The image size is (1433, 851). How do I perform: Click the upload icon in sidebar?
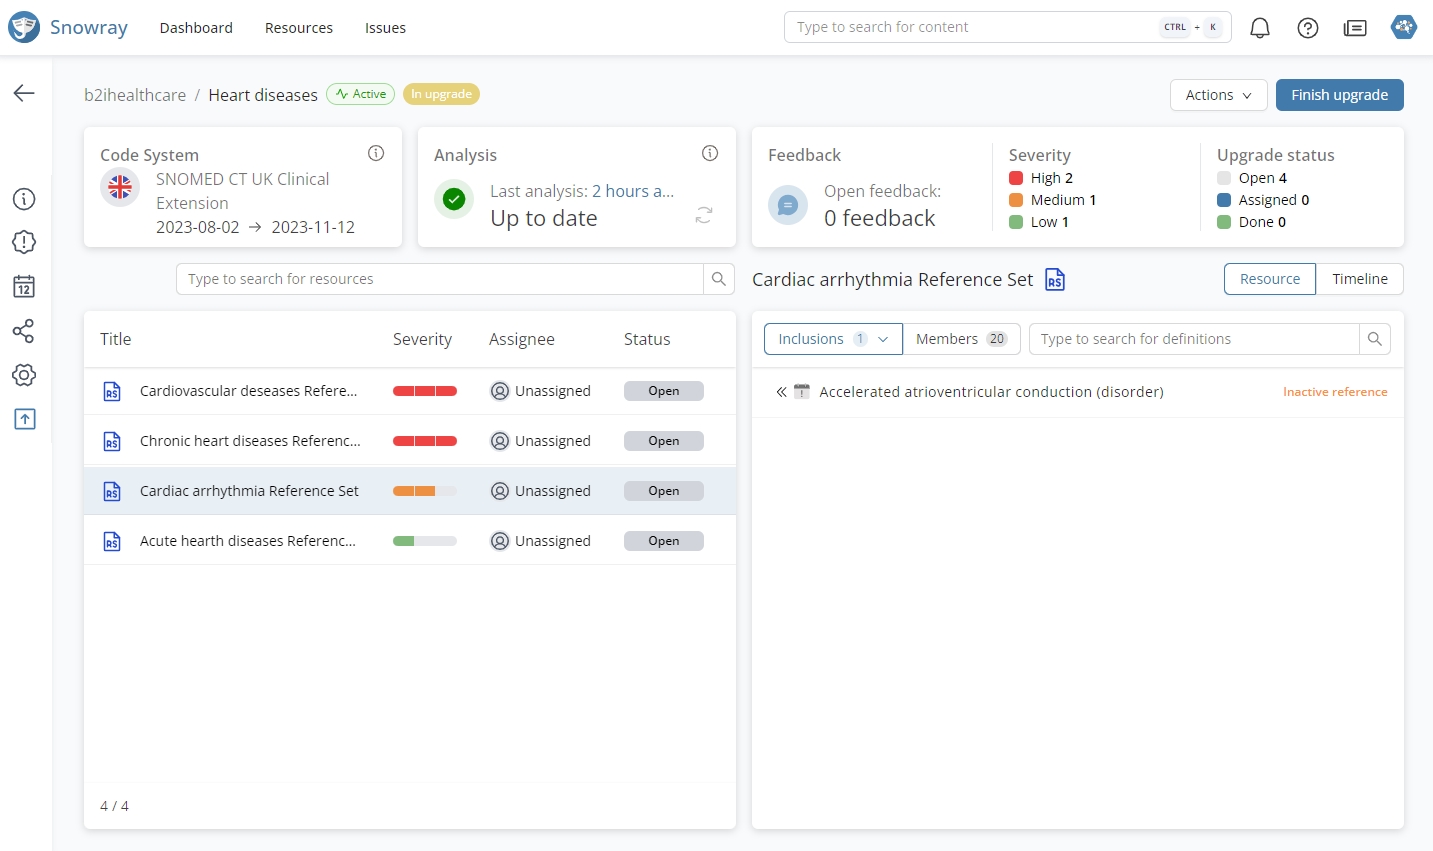[x=24, y=419]
